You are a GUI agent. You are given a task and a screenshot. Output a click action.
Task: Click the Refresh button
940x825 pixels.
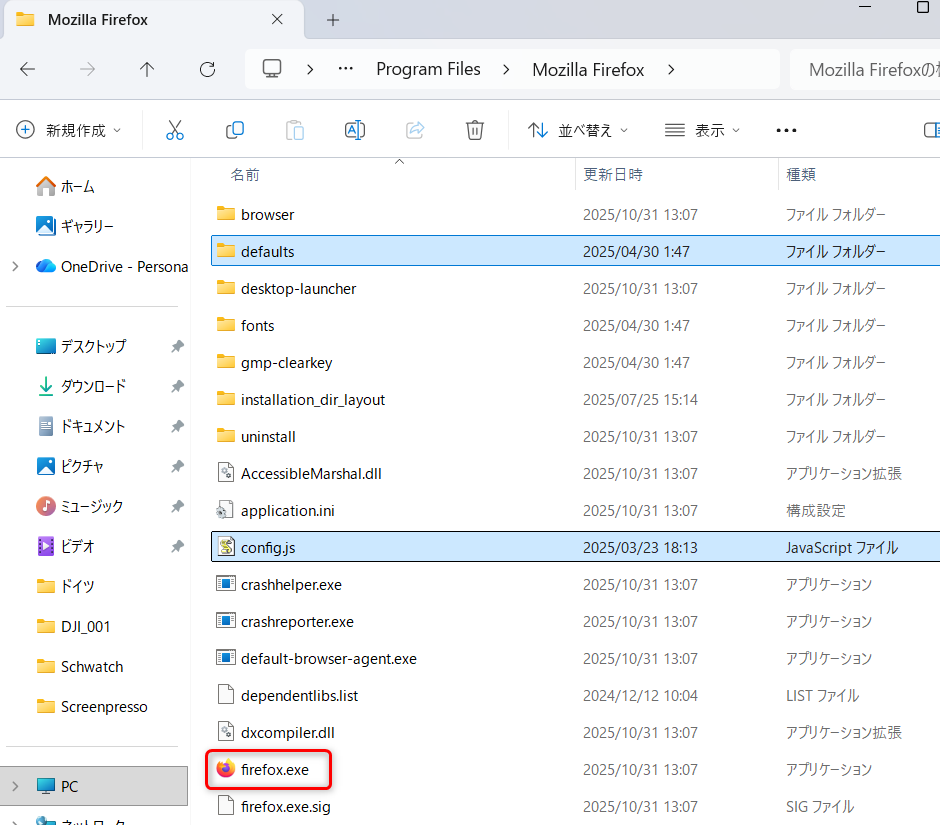(x=207, y=69)
